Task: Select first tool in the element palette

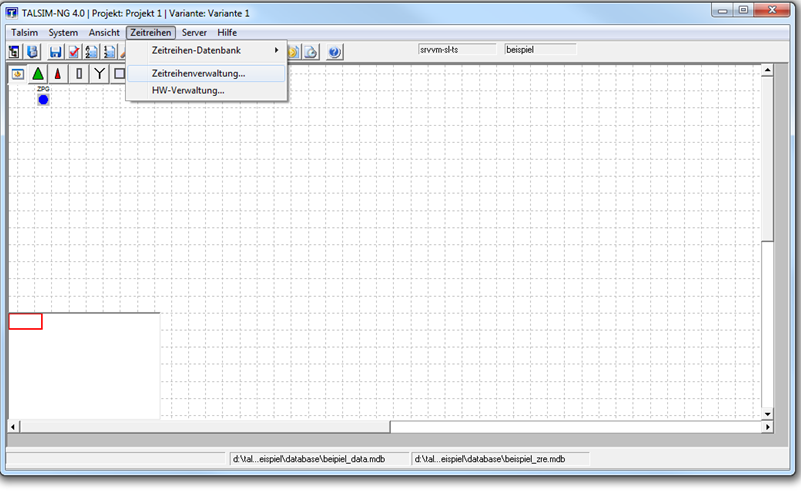Action: (x=18, y=73)
